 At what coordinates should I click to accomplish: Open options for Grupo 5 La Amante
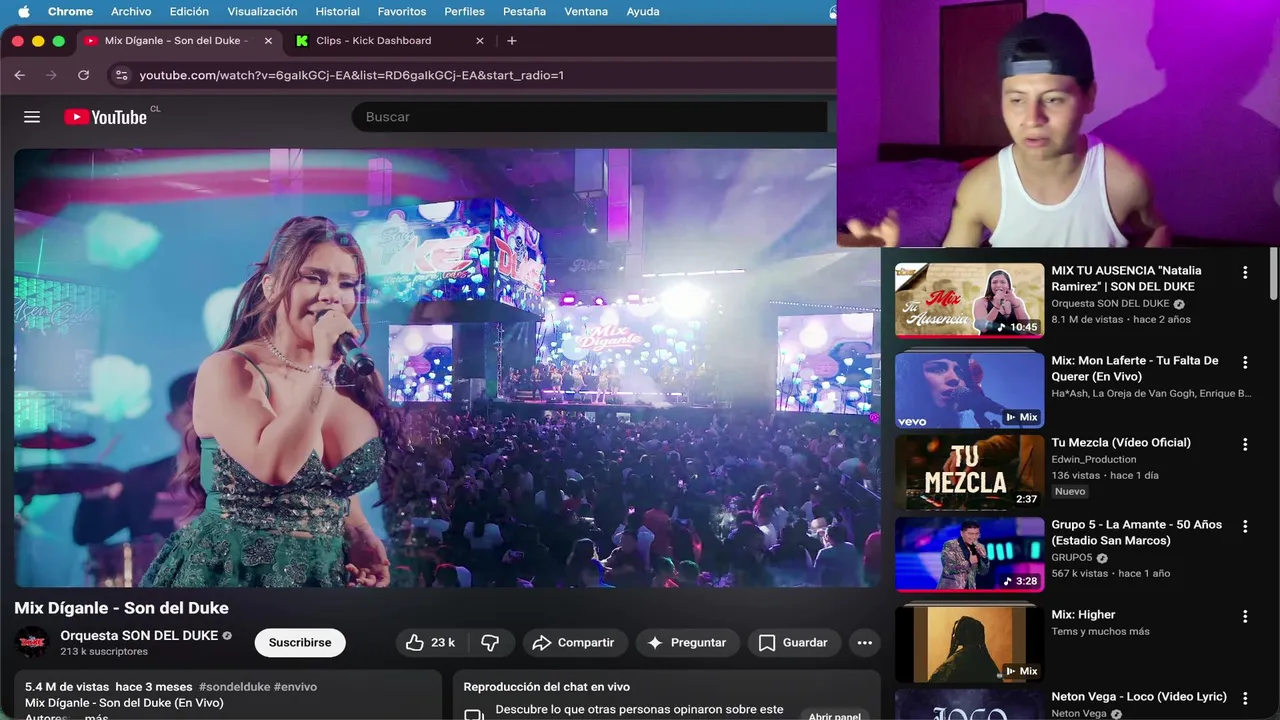[x=1245, y=526]
